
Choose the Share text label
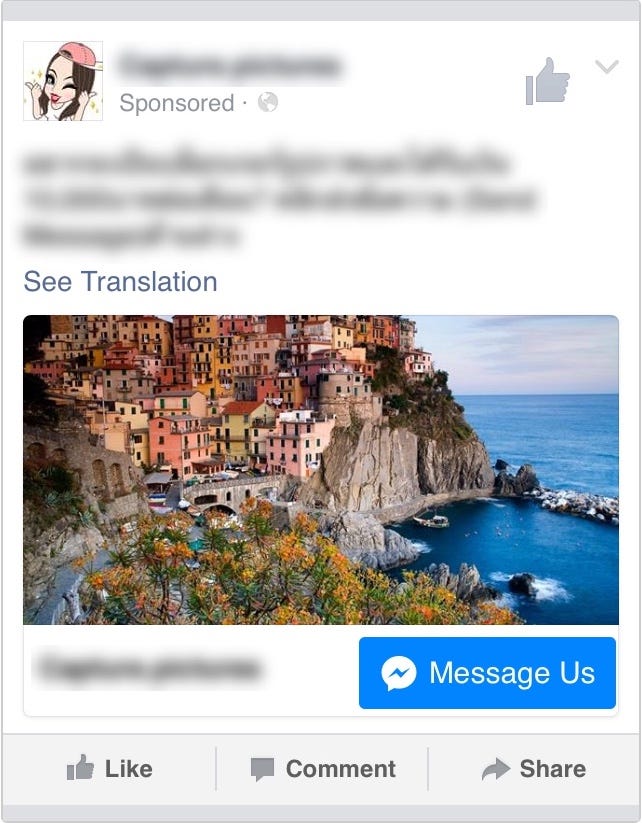click(x=553, y=769)
